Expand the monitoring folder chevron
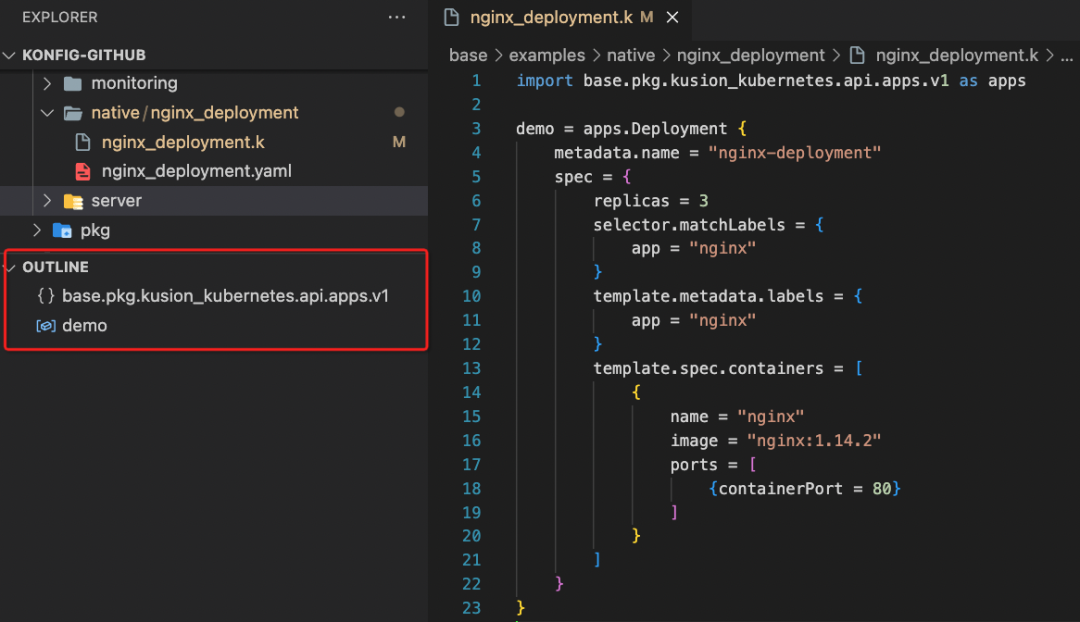Screen dimensions: 1080x622 (47, 83)
